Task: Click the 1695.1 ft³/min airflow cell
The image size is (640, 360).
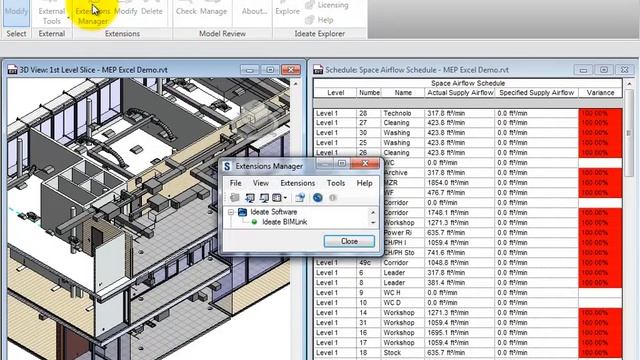Action: [460, 333]
